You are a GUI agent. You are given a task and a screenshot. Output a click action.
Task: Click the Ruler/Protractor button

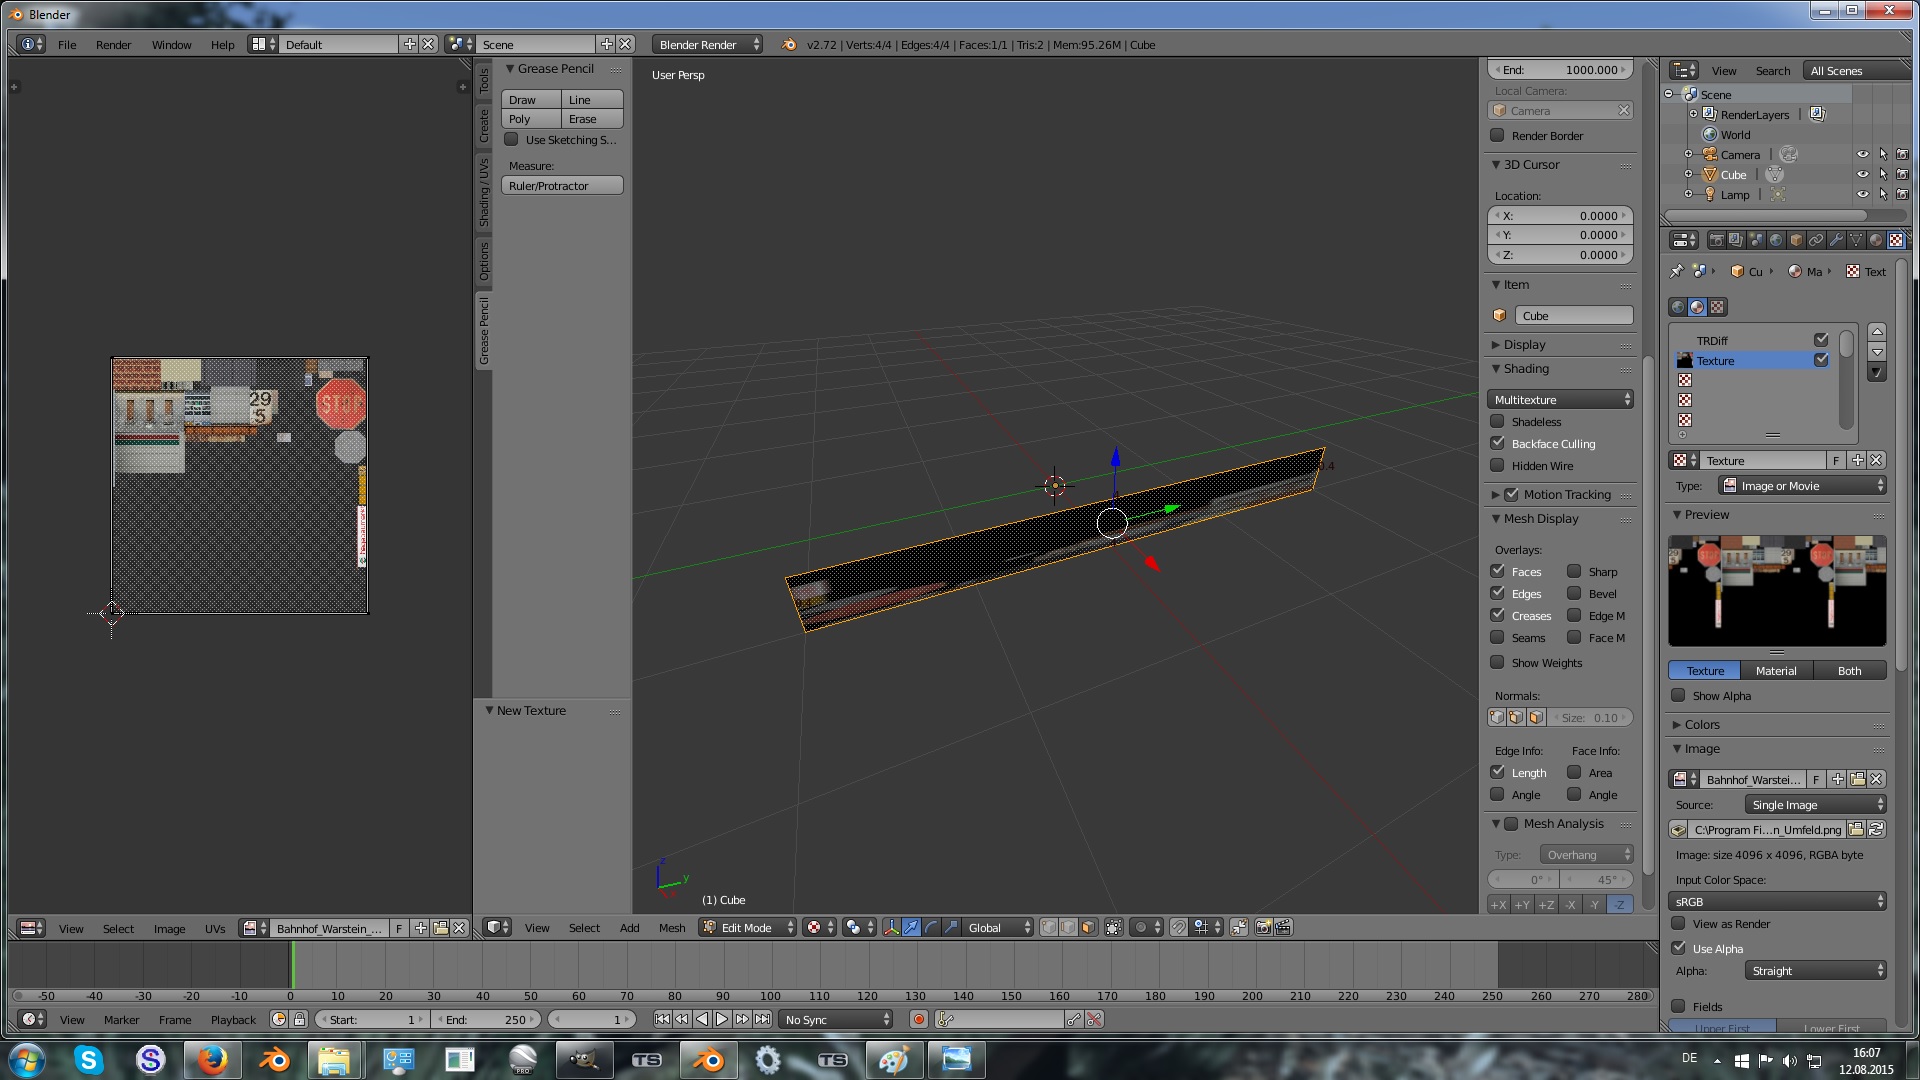(x=561, y=185)
